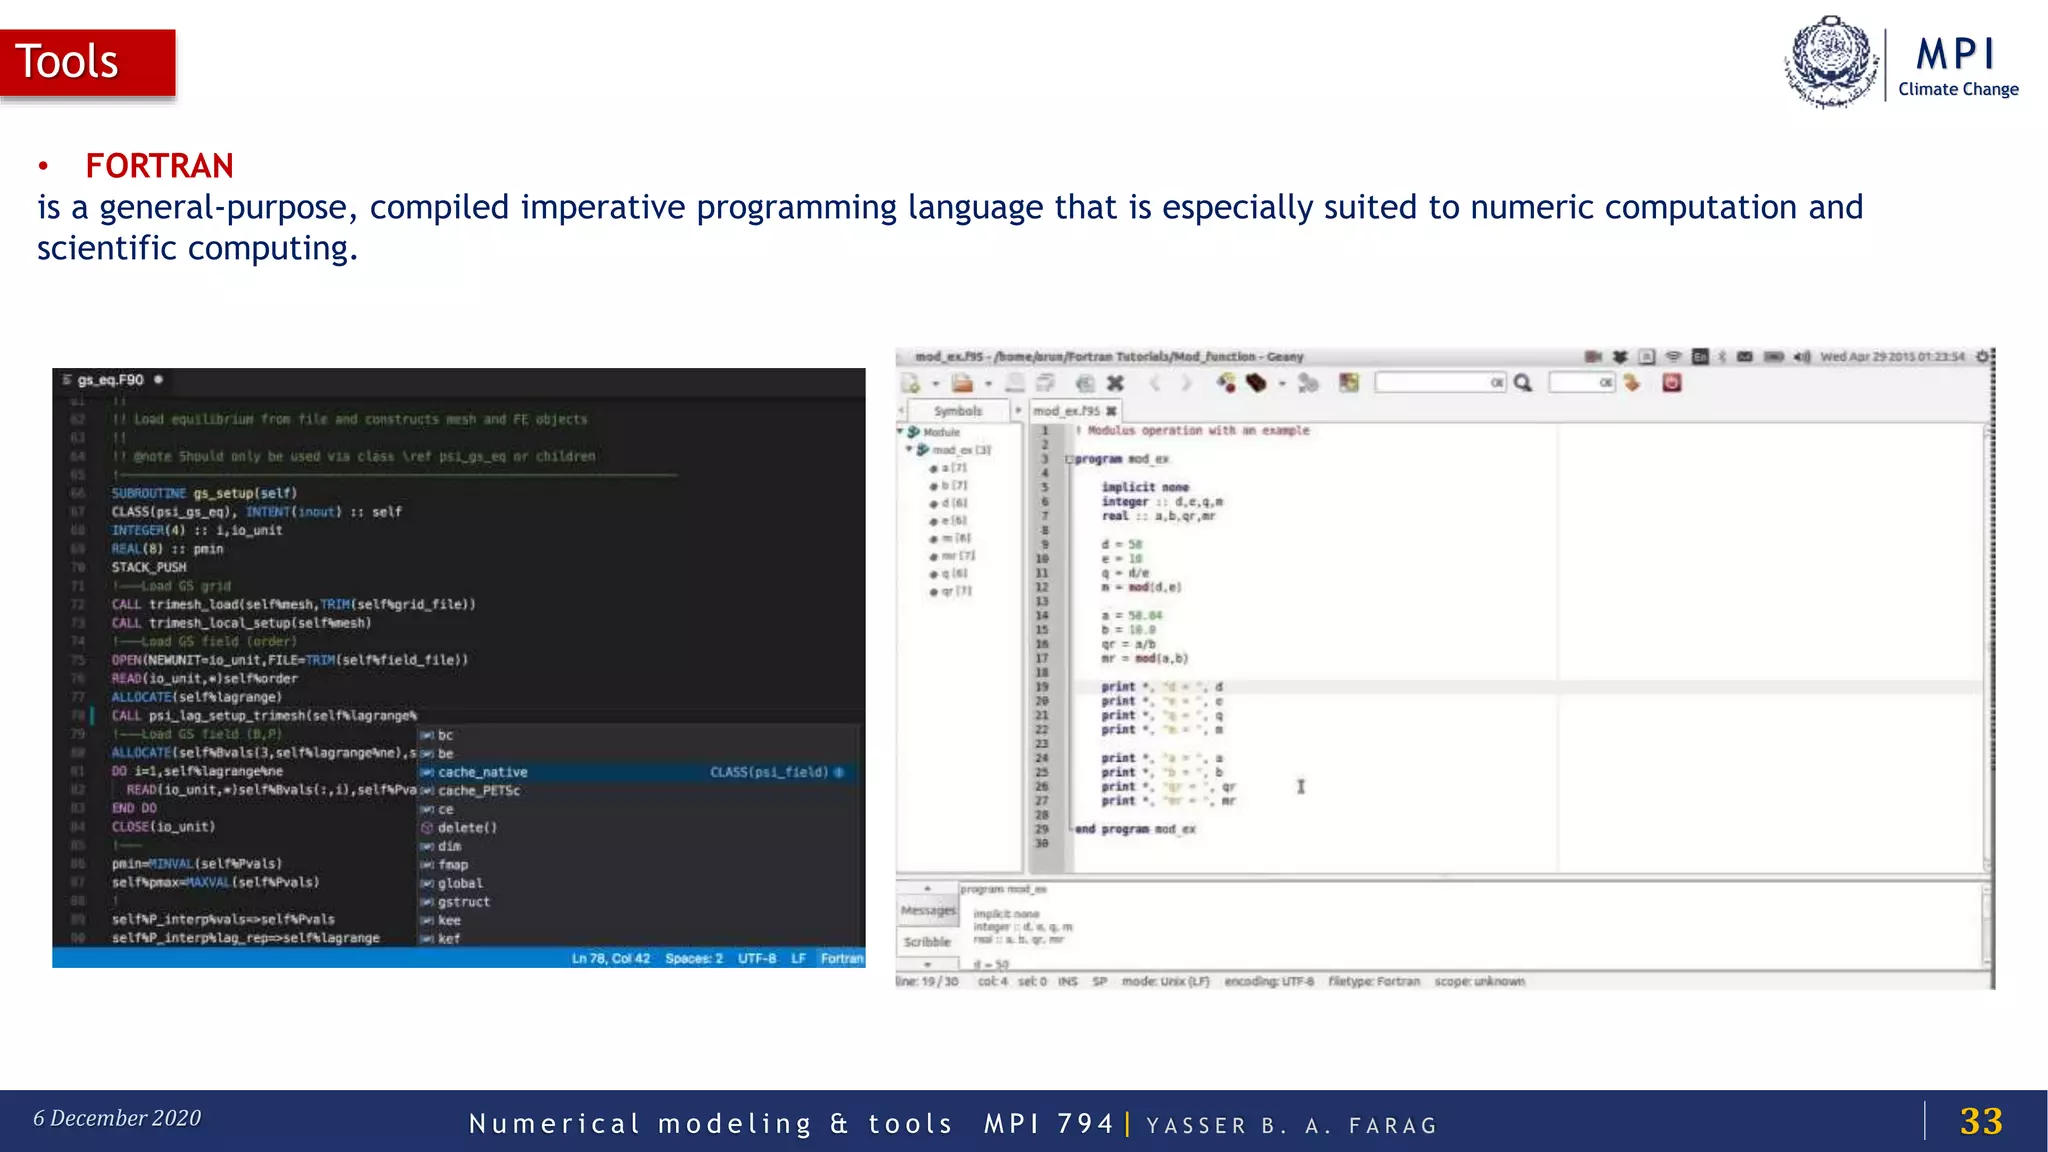Click 'encoding: UTF-8' in Geany status bar
The height and width of the screenshot is (1152, 2048).
click(x=1269, y=981)
